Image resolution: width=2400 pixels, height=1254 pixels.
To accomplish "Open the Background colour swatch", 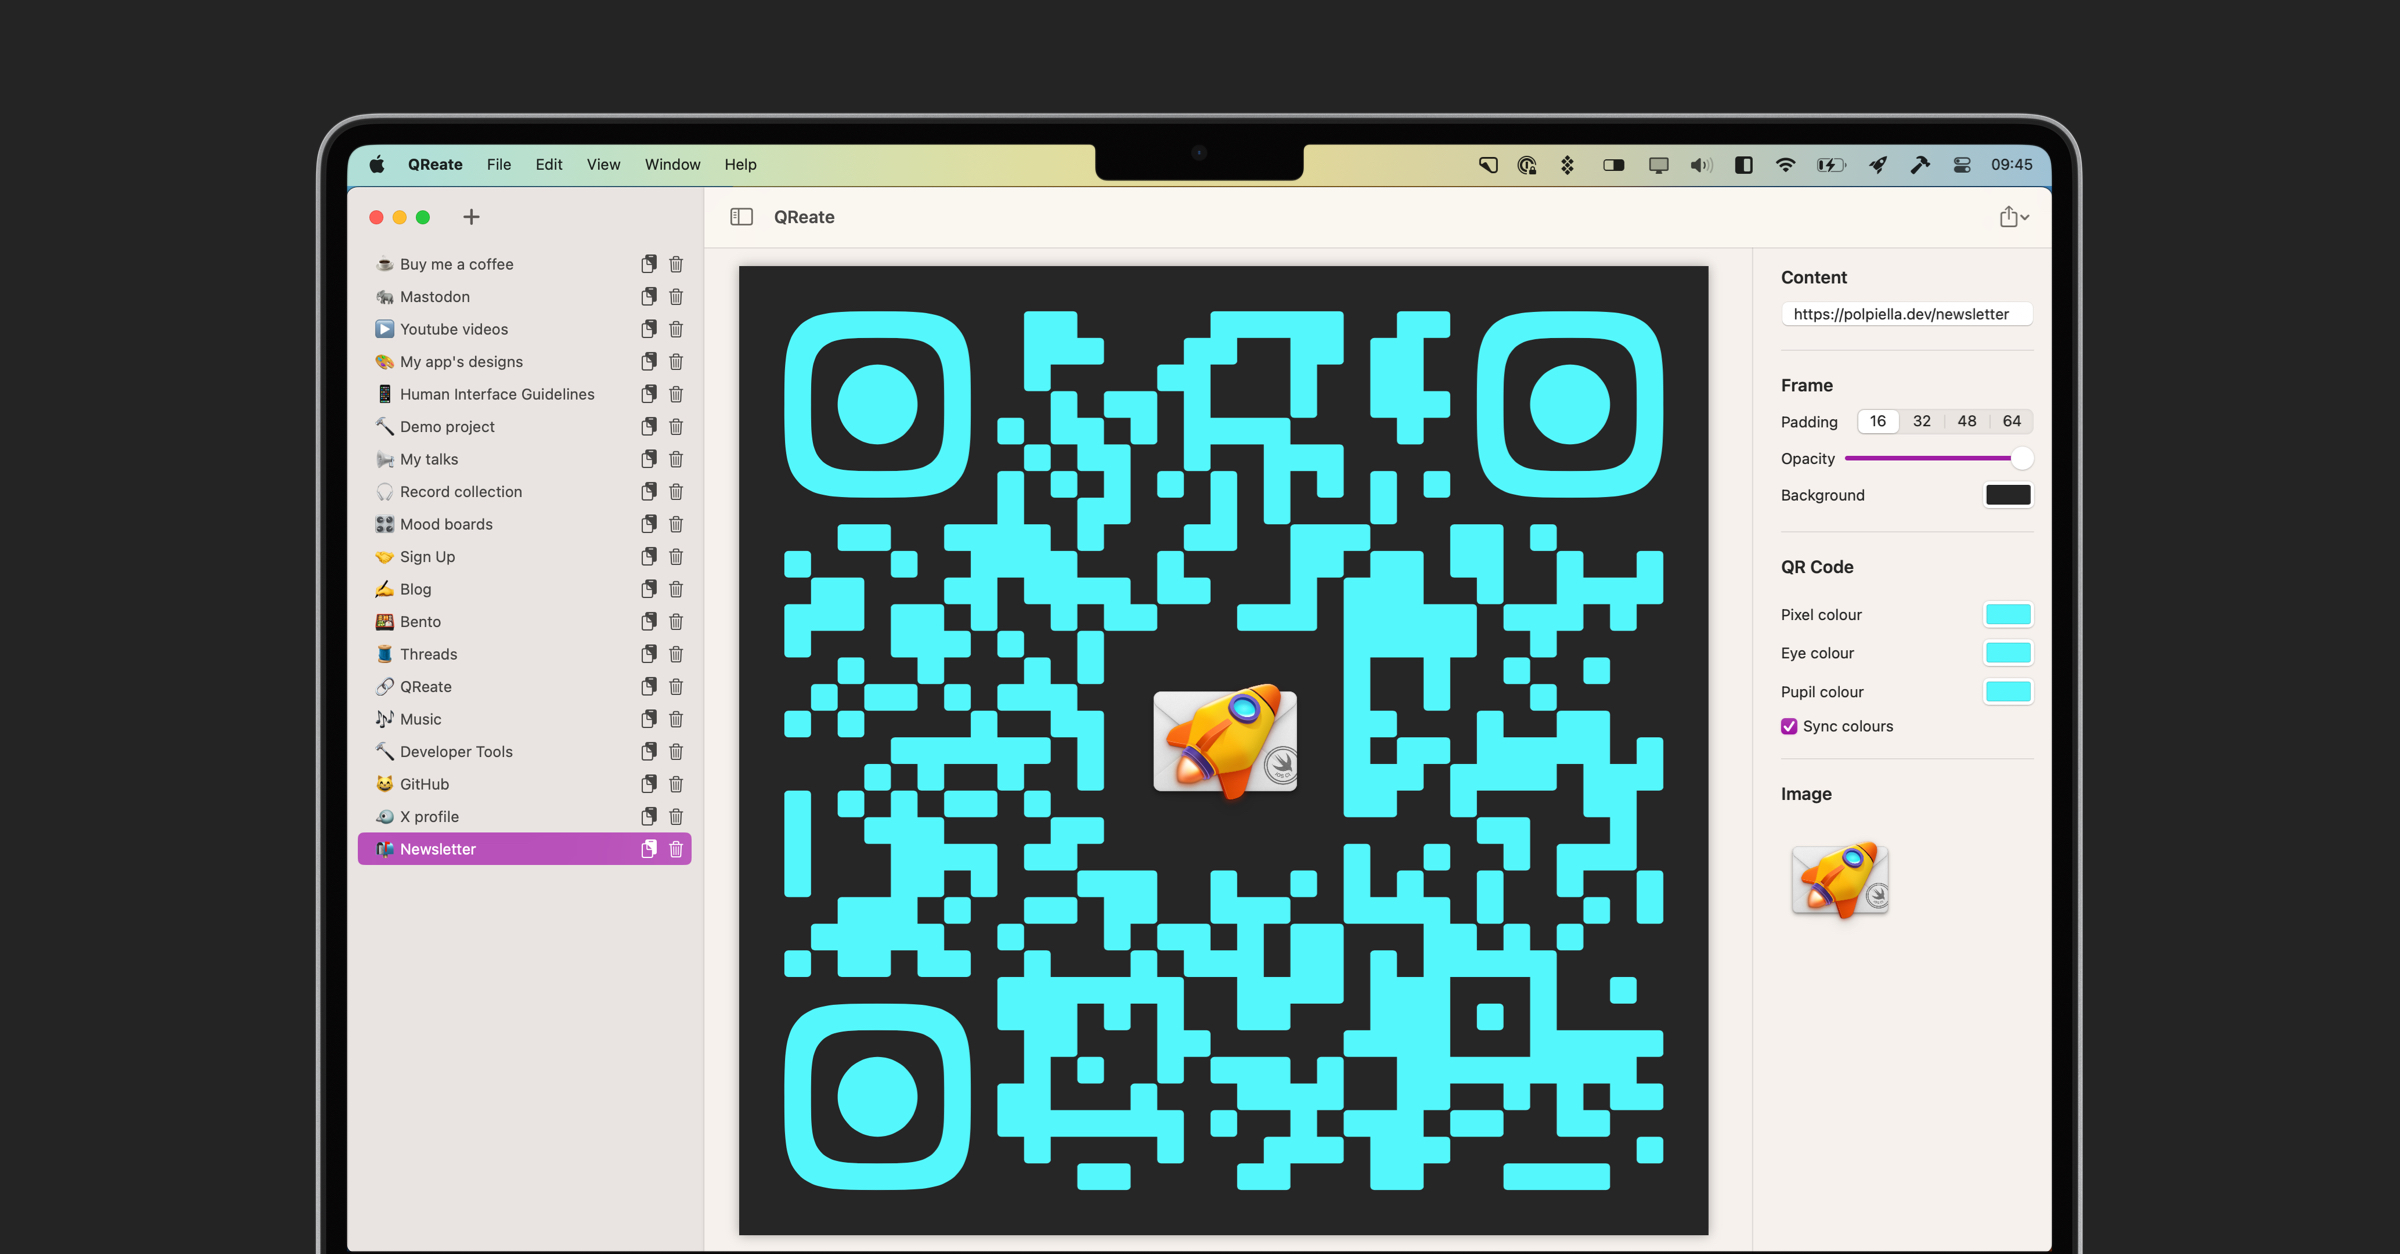I will (x=2008, y=495).
